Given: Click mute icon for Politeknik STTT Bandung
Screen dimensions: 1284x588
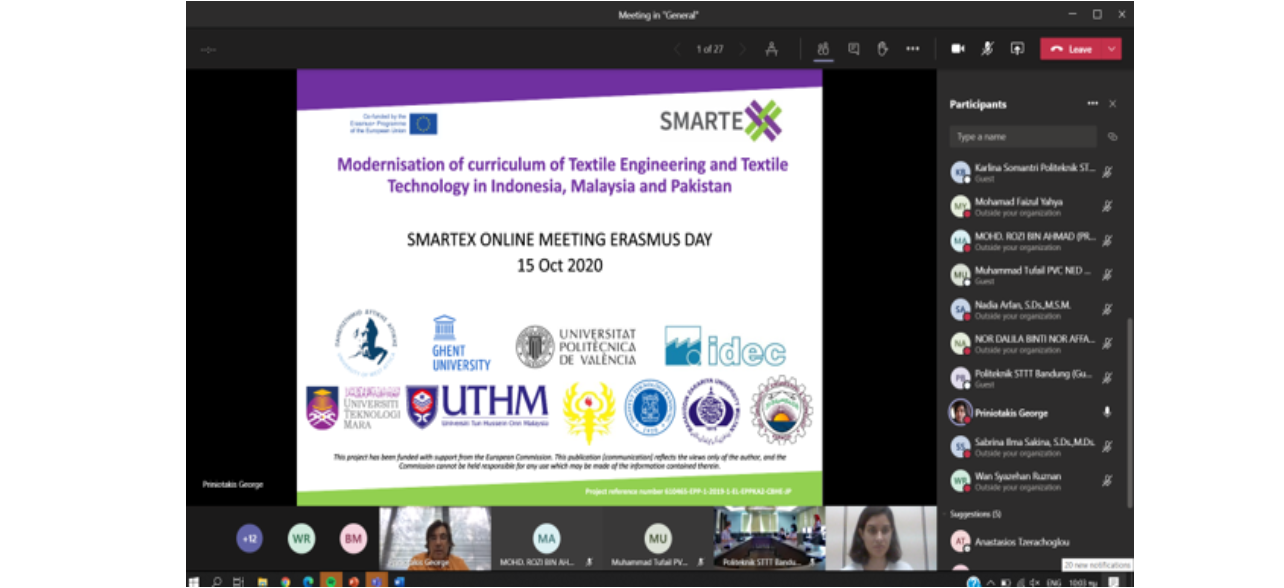Looking at the screenshot, I should (1108, 378).
